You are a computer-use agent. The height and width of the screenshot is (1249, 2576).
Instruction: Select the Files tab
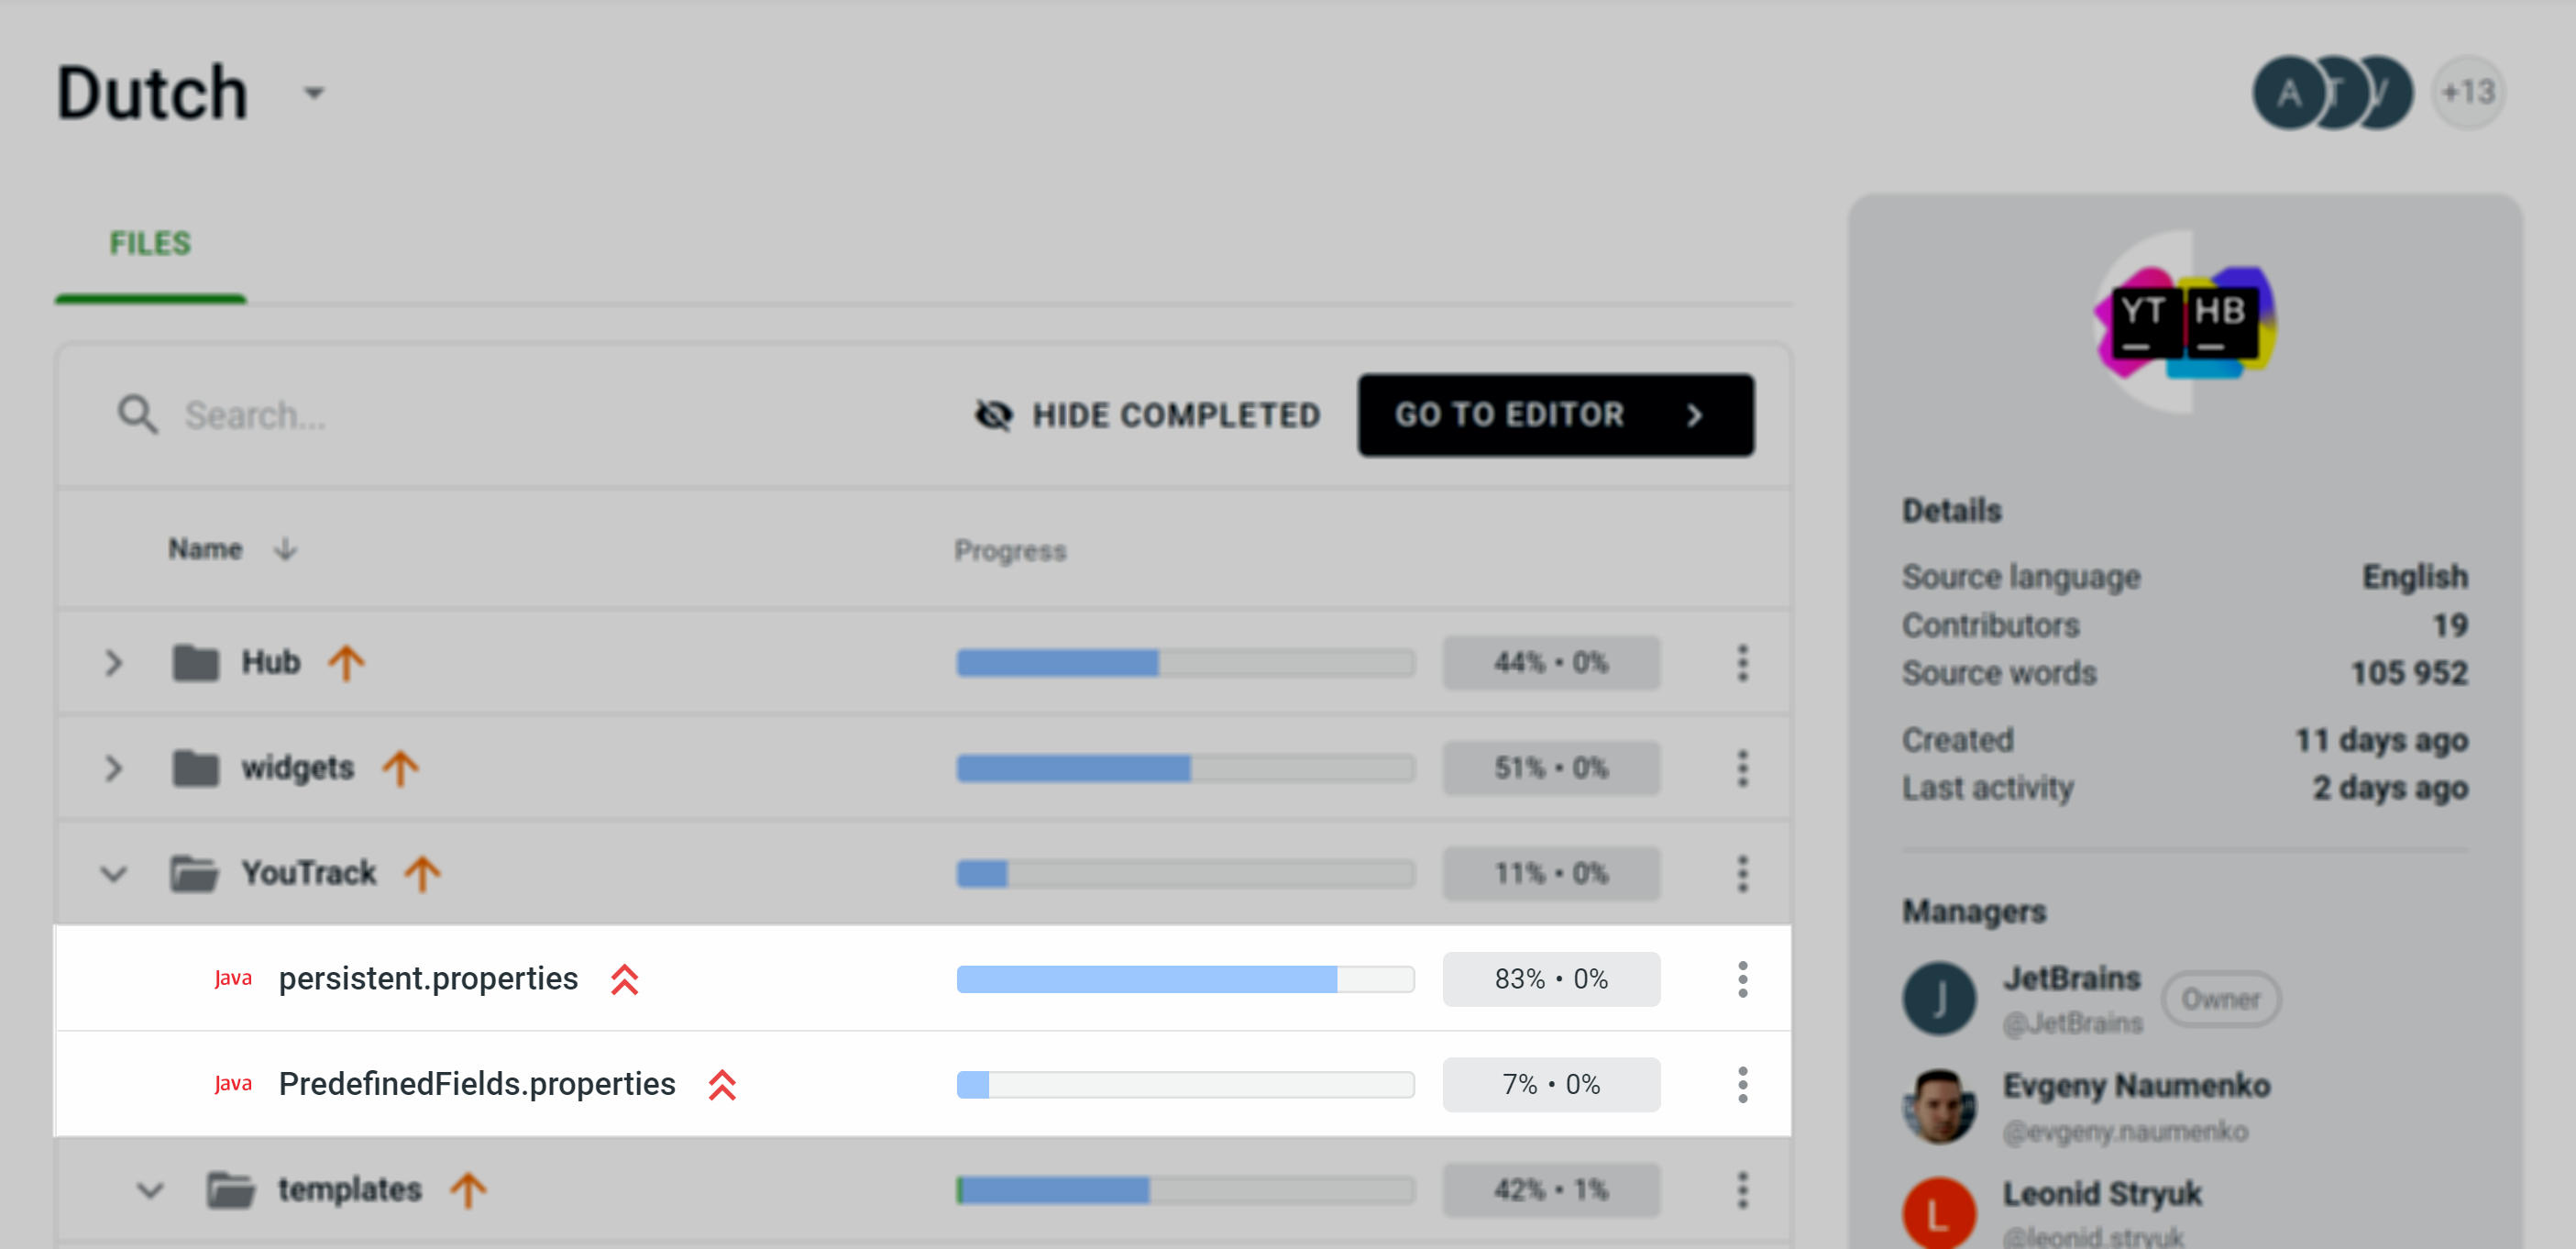[150, 243]
